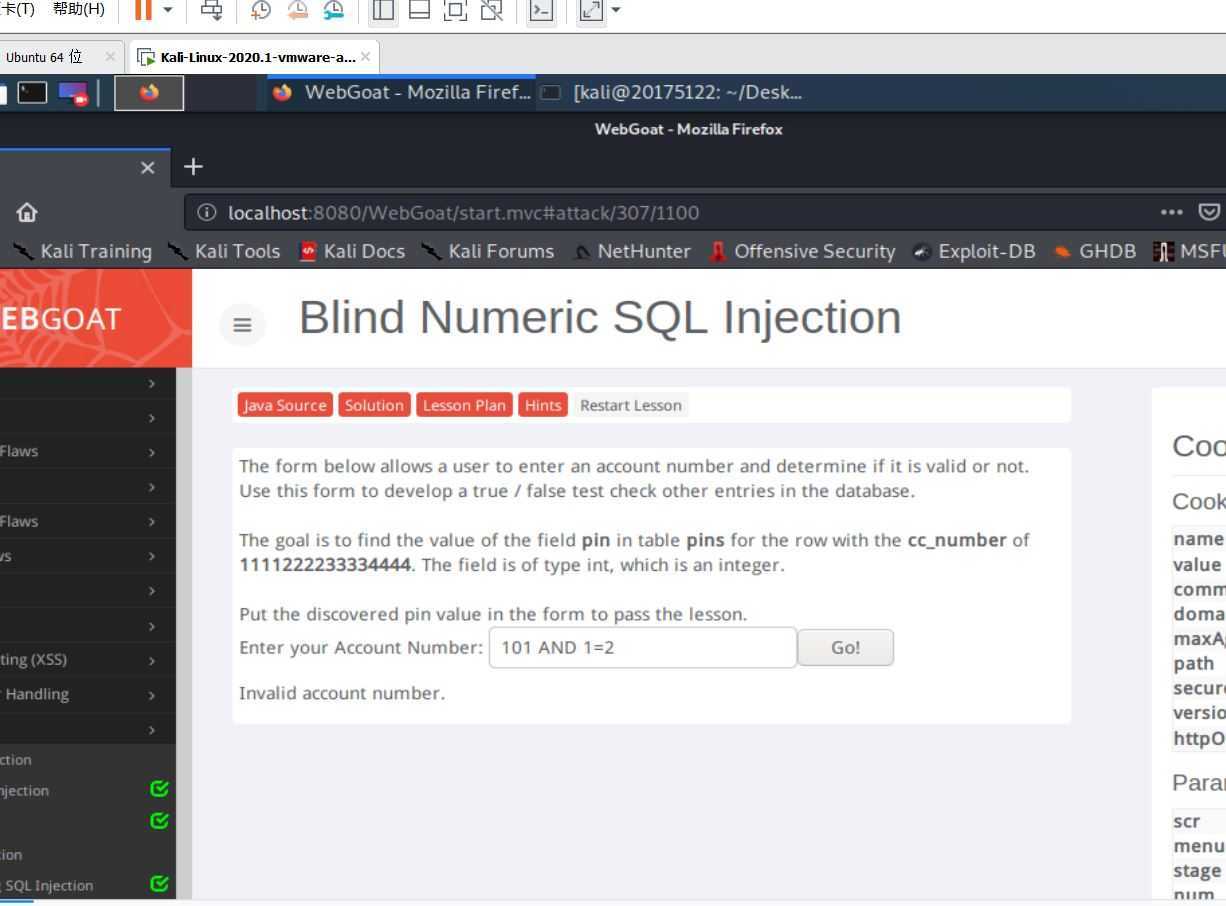
Task: Revert to previous snapshot icon
Action: pos(297,10)
